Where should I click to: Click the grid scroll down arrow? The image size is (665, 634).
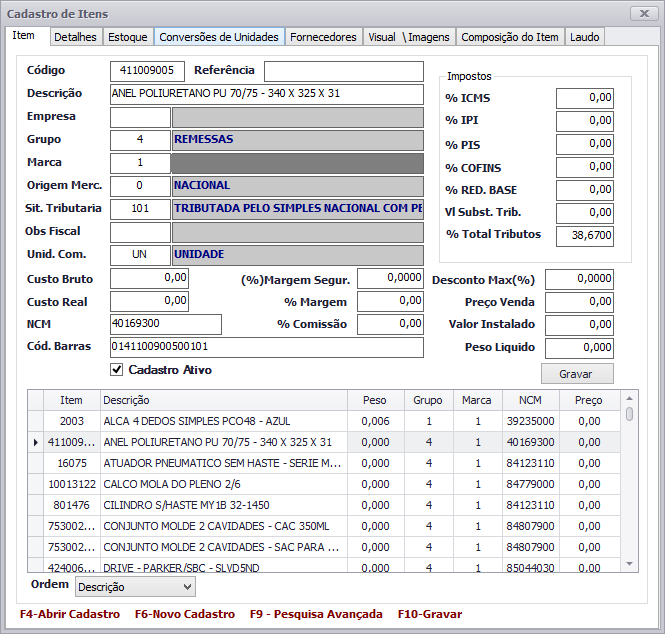tap(629, 564)
